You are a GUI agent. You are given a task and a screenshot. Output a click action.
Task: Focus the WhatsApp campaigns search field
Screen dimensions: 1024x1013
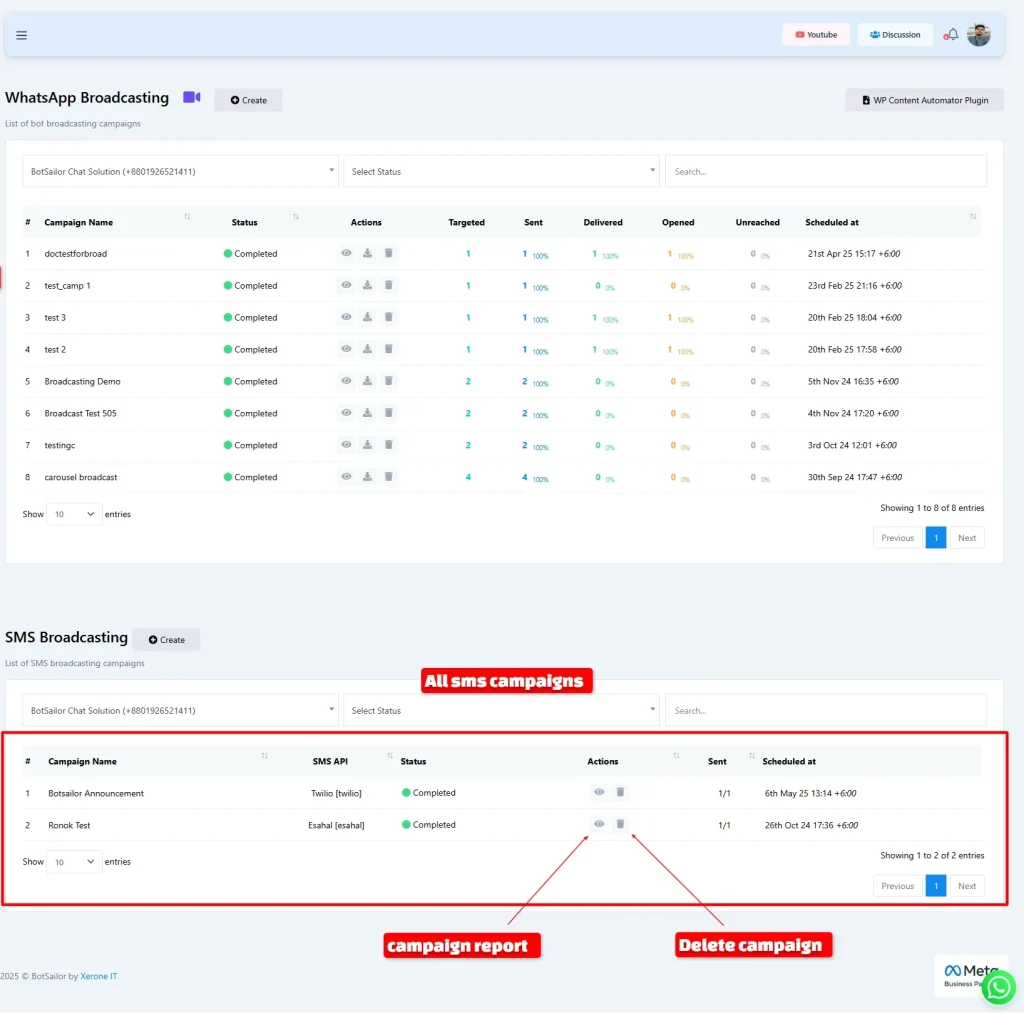[x=826, y=172]
